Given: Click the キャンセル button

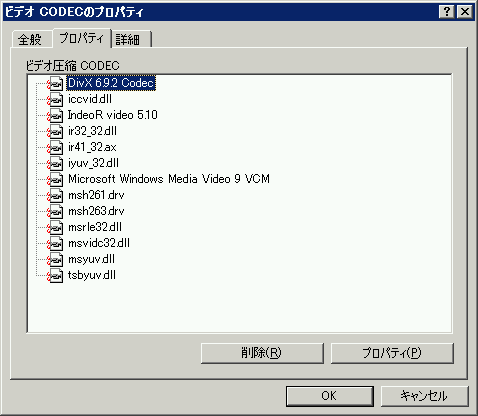Looking at the screenshot, I should pyautogui.click(x=424, y=396).
